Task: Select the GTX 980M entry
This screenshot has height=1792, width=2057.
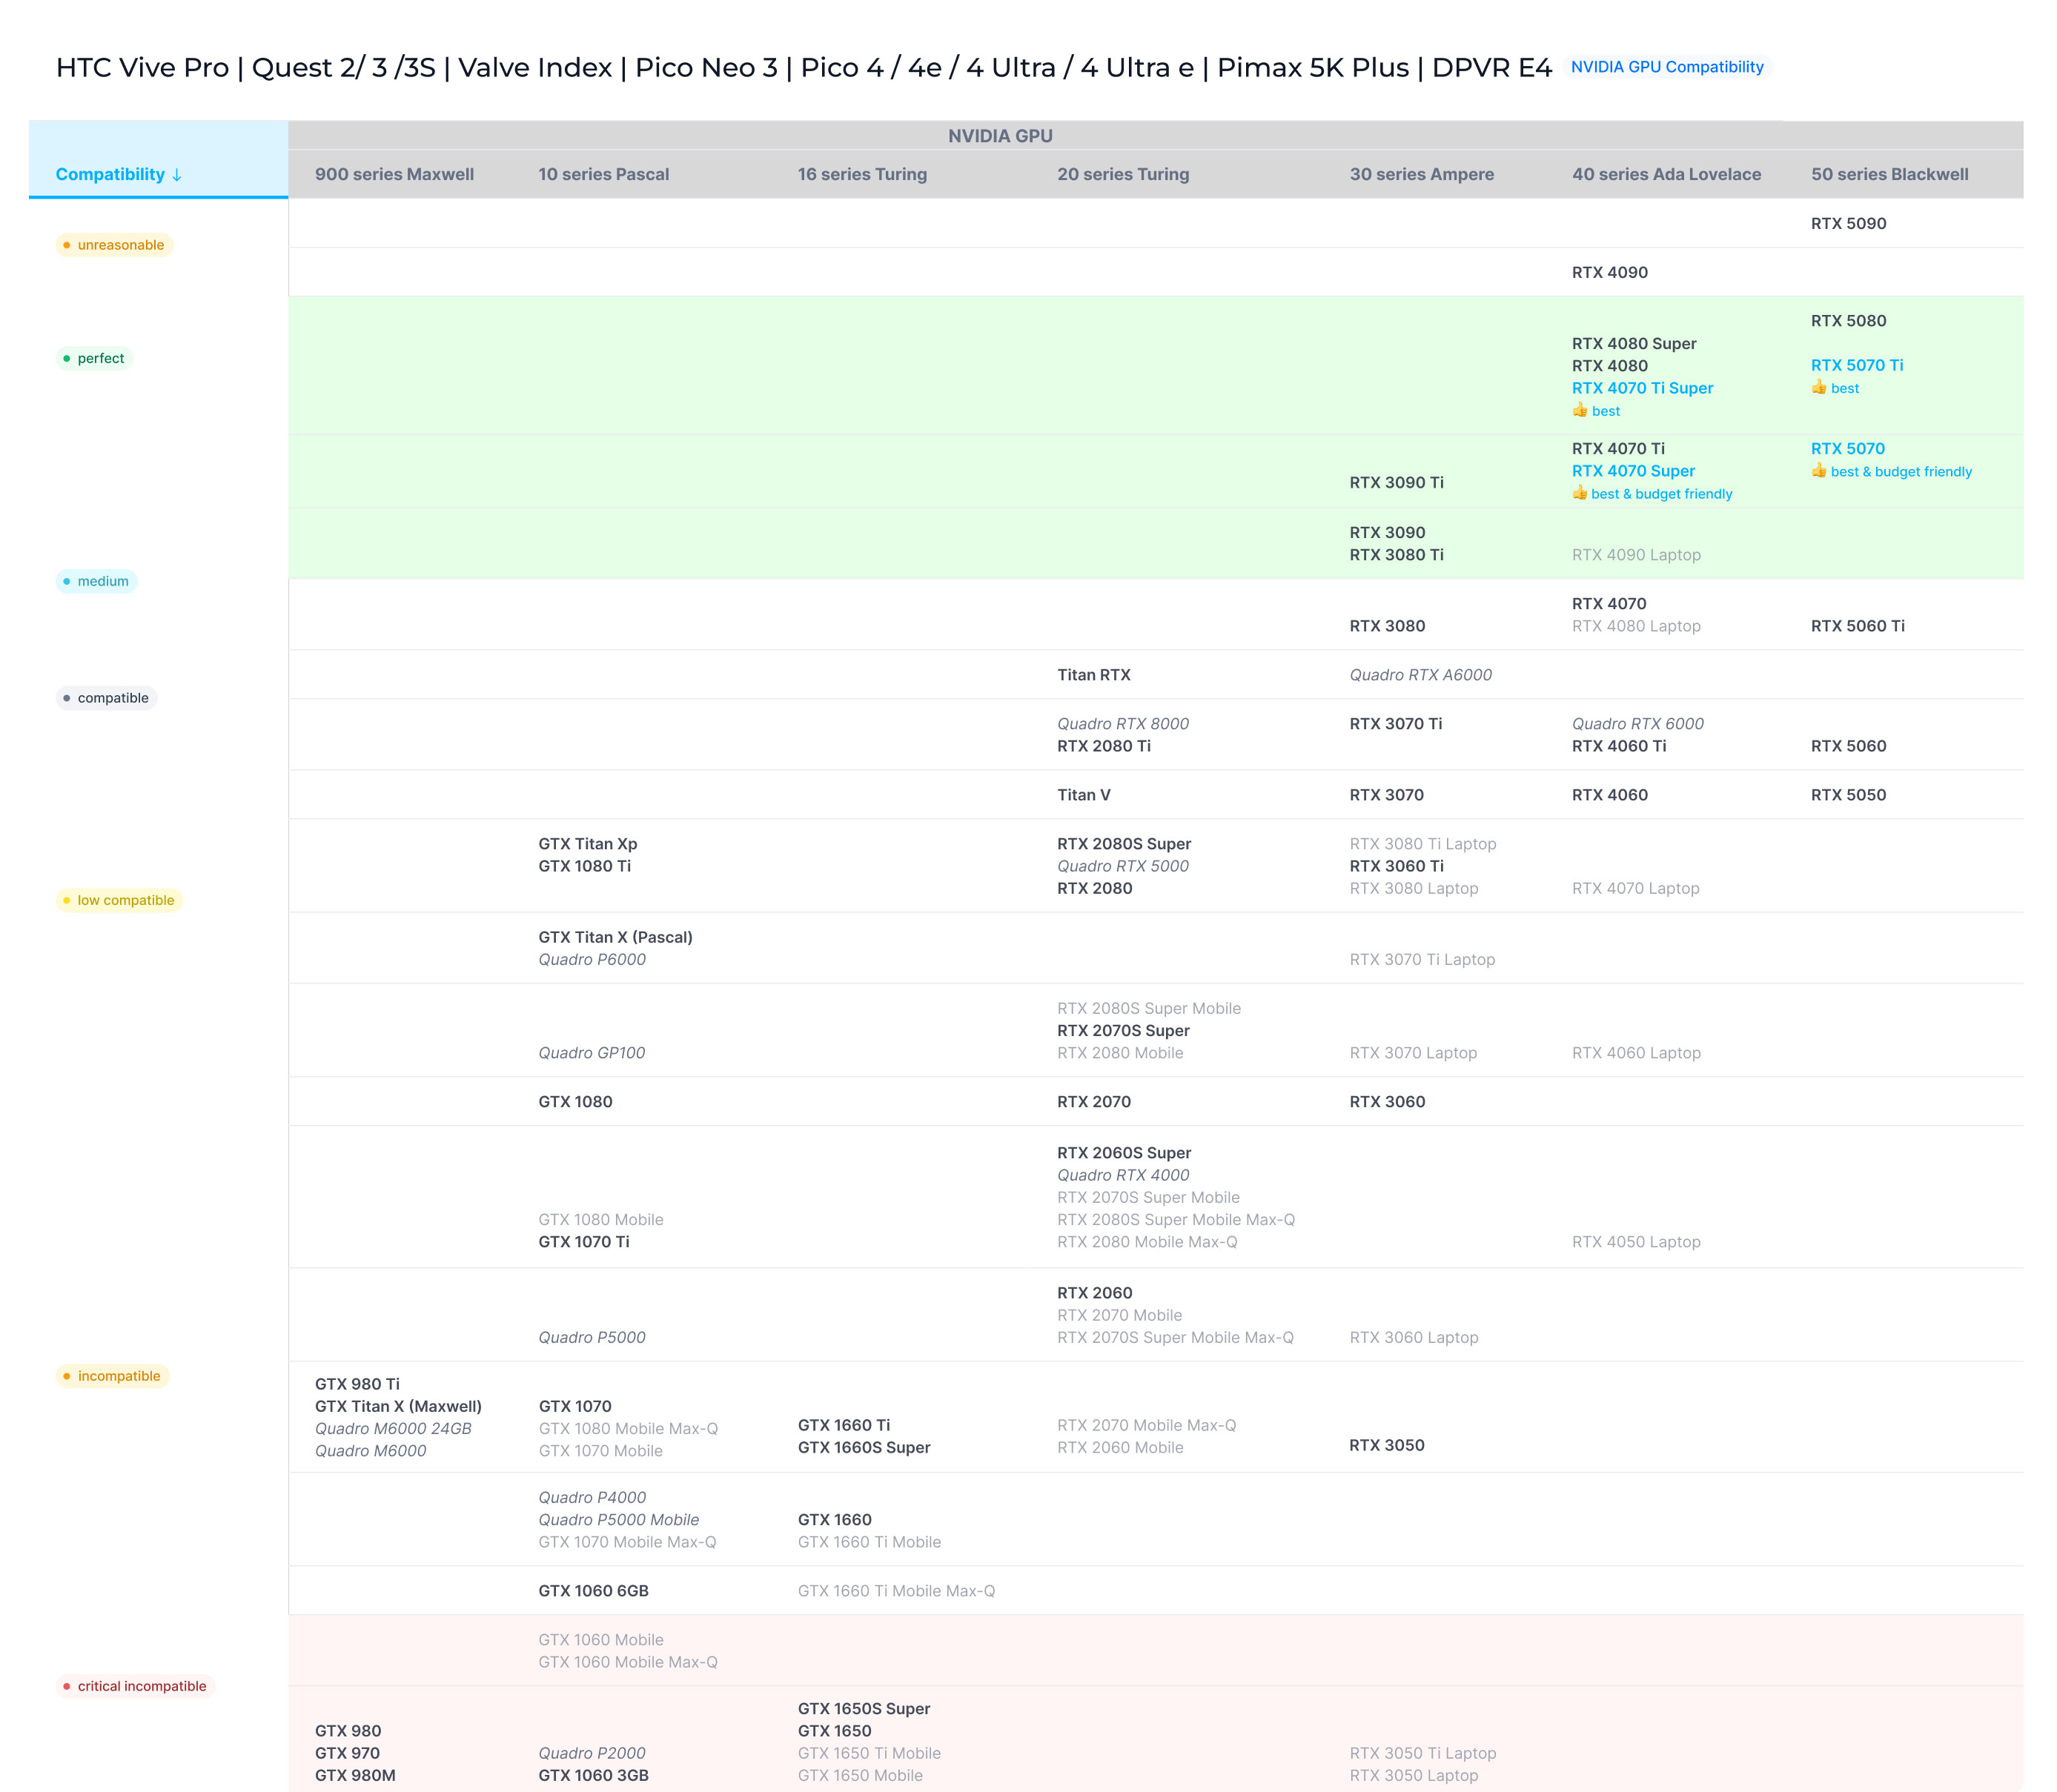Action: [x=355, y=1776]
